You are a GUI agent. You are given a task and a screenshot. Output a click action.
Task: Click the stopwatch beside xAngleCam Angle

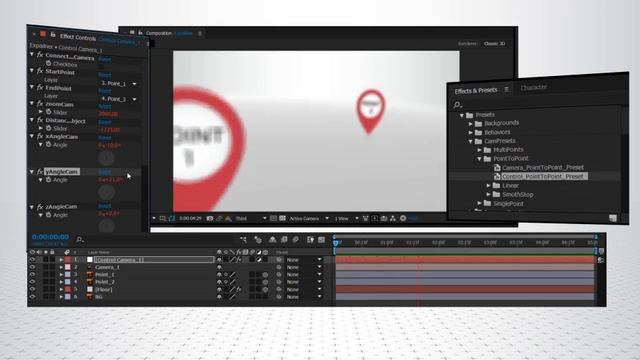(49, 144)
